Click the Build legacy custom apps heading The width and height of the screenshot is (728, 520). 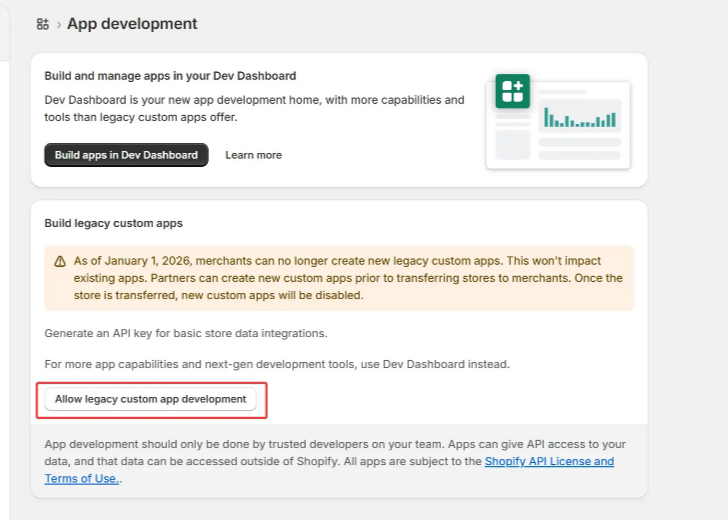[x=113, y=223]
